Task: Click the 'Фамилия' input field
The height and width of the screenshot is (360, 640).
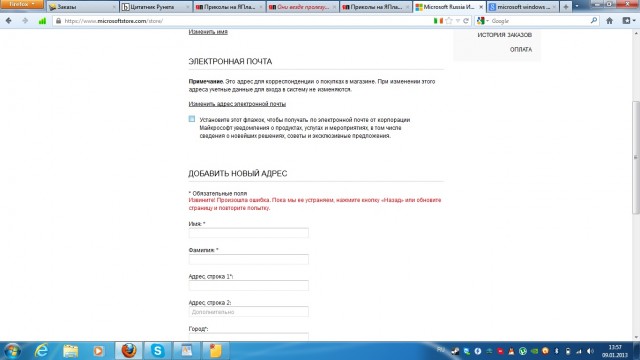Action: point(249,259)
